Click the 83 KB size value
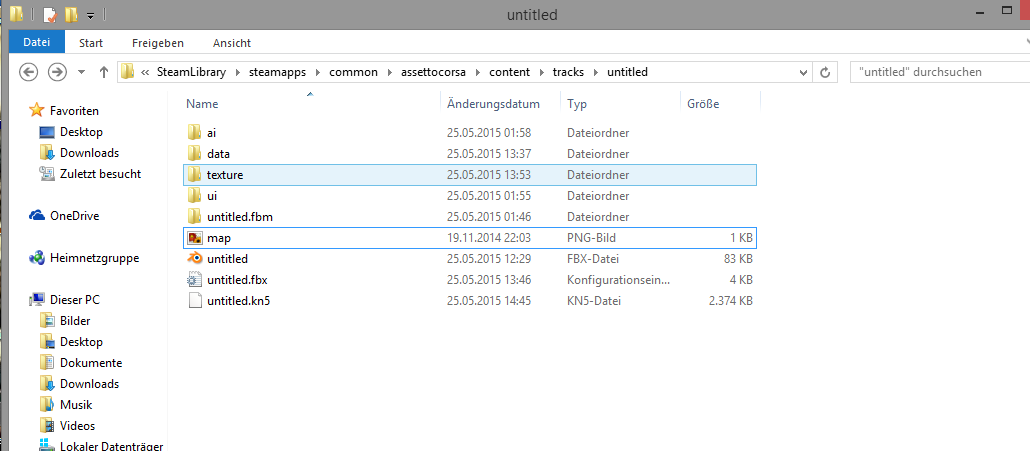Screen dimensions: 1030x451 (738, 259)
